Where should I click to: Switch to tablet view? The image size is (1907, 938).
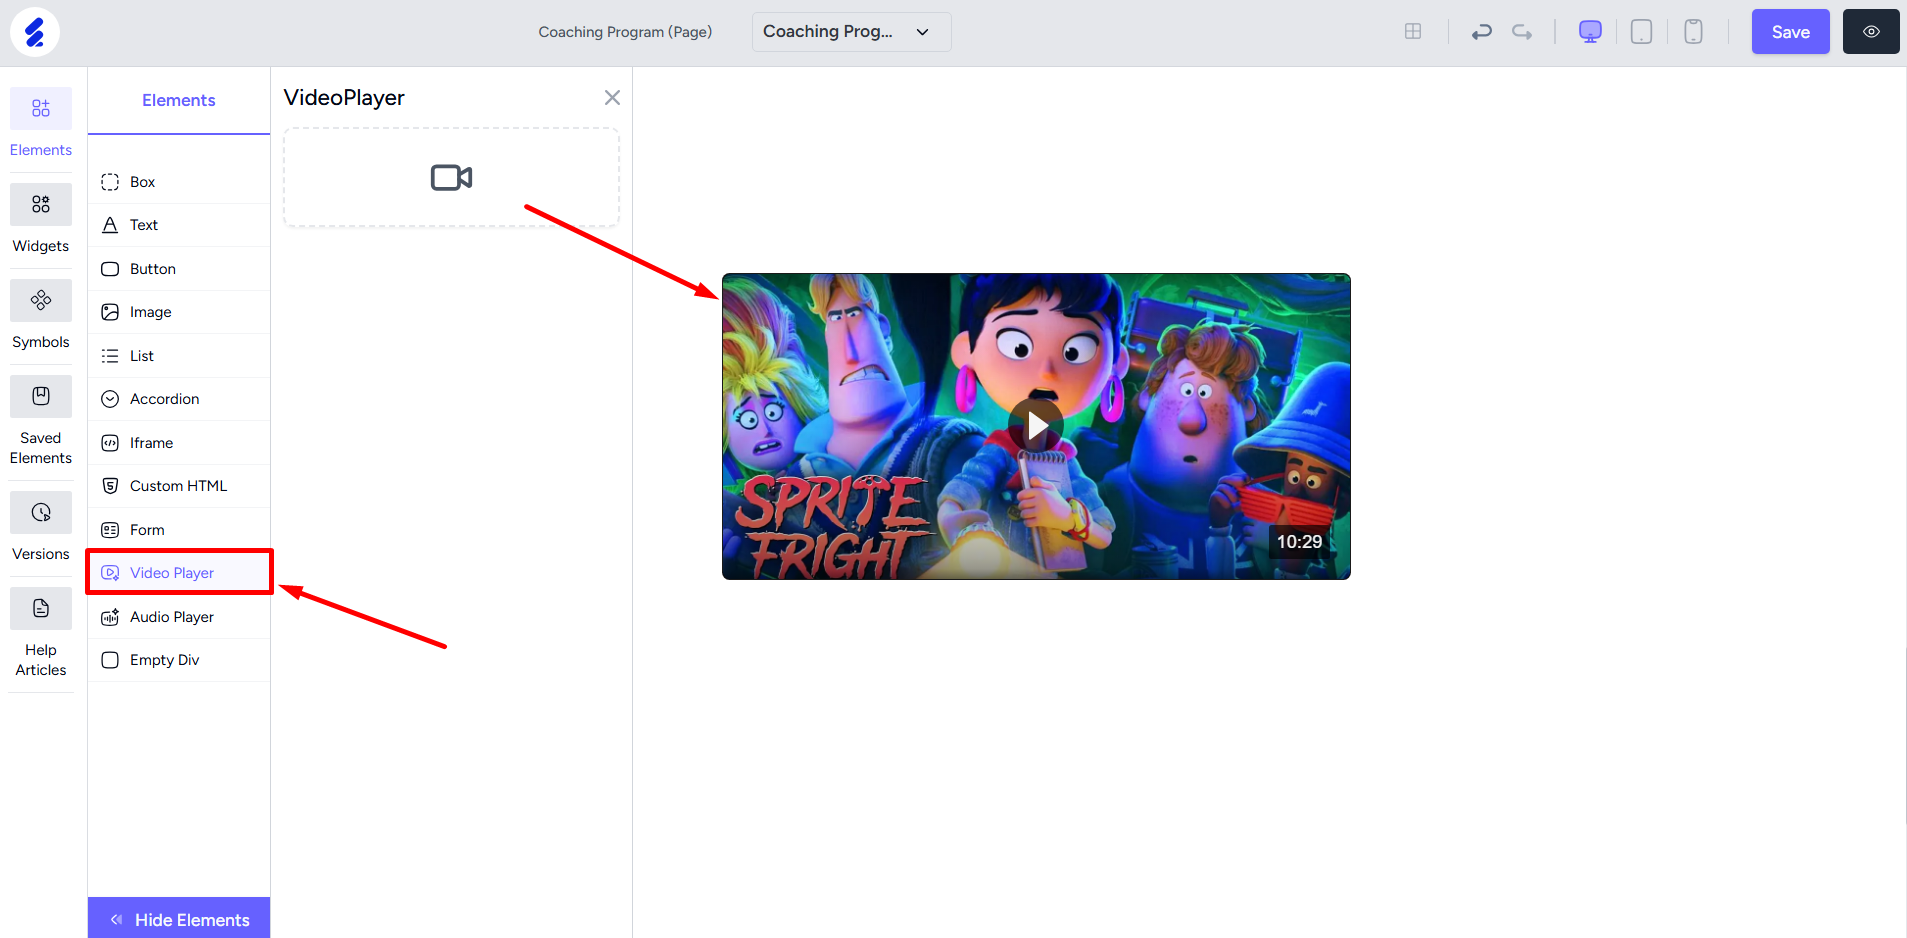(1641, 32)
